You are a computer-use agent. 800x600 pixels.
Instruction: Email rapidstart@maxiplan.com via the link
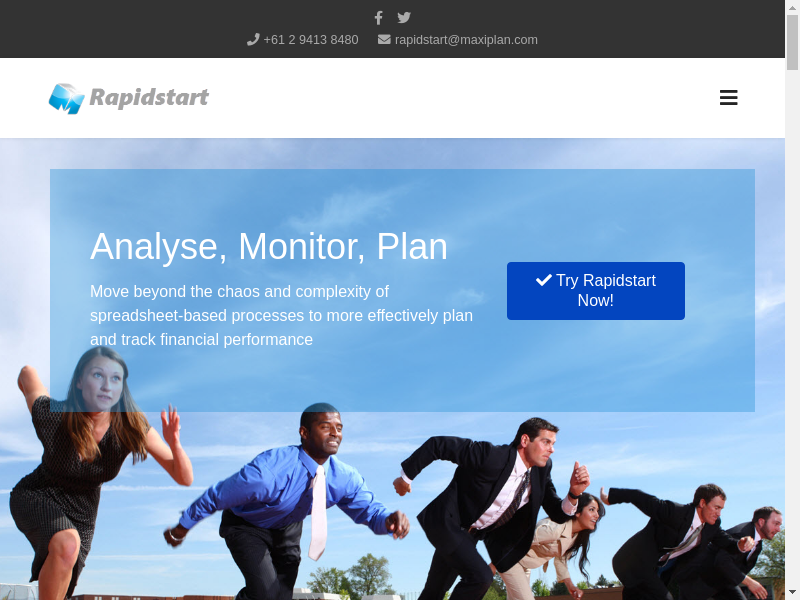pyautogui.click(x=466, y=40)
